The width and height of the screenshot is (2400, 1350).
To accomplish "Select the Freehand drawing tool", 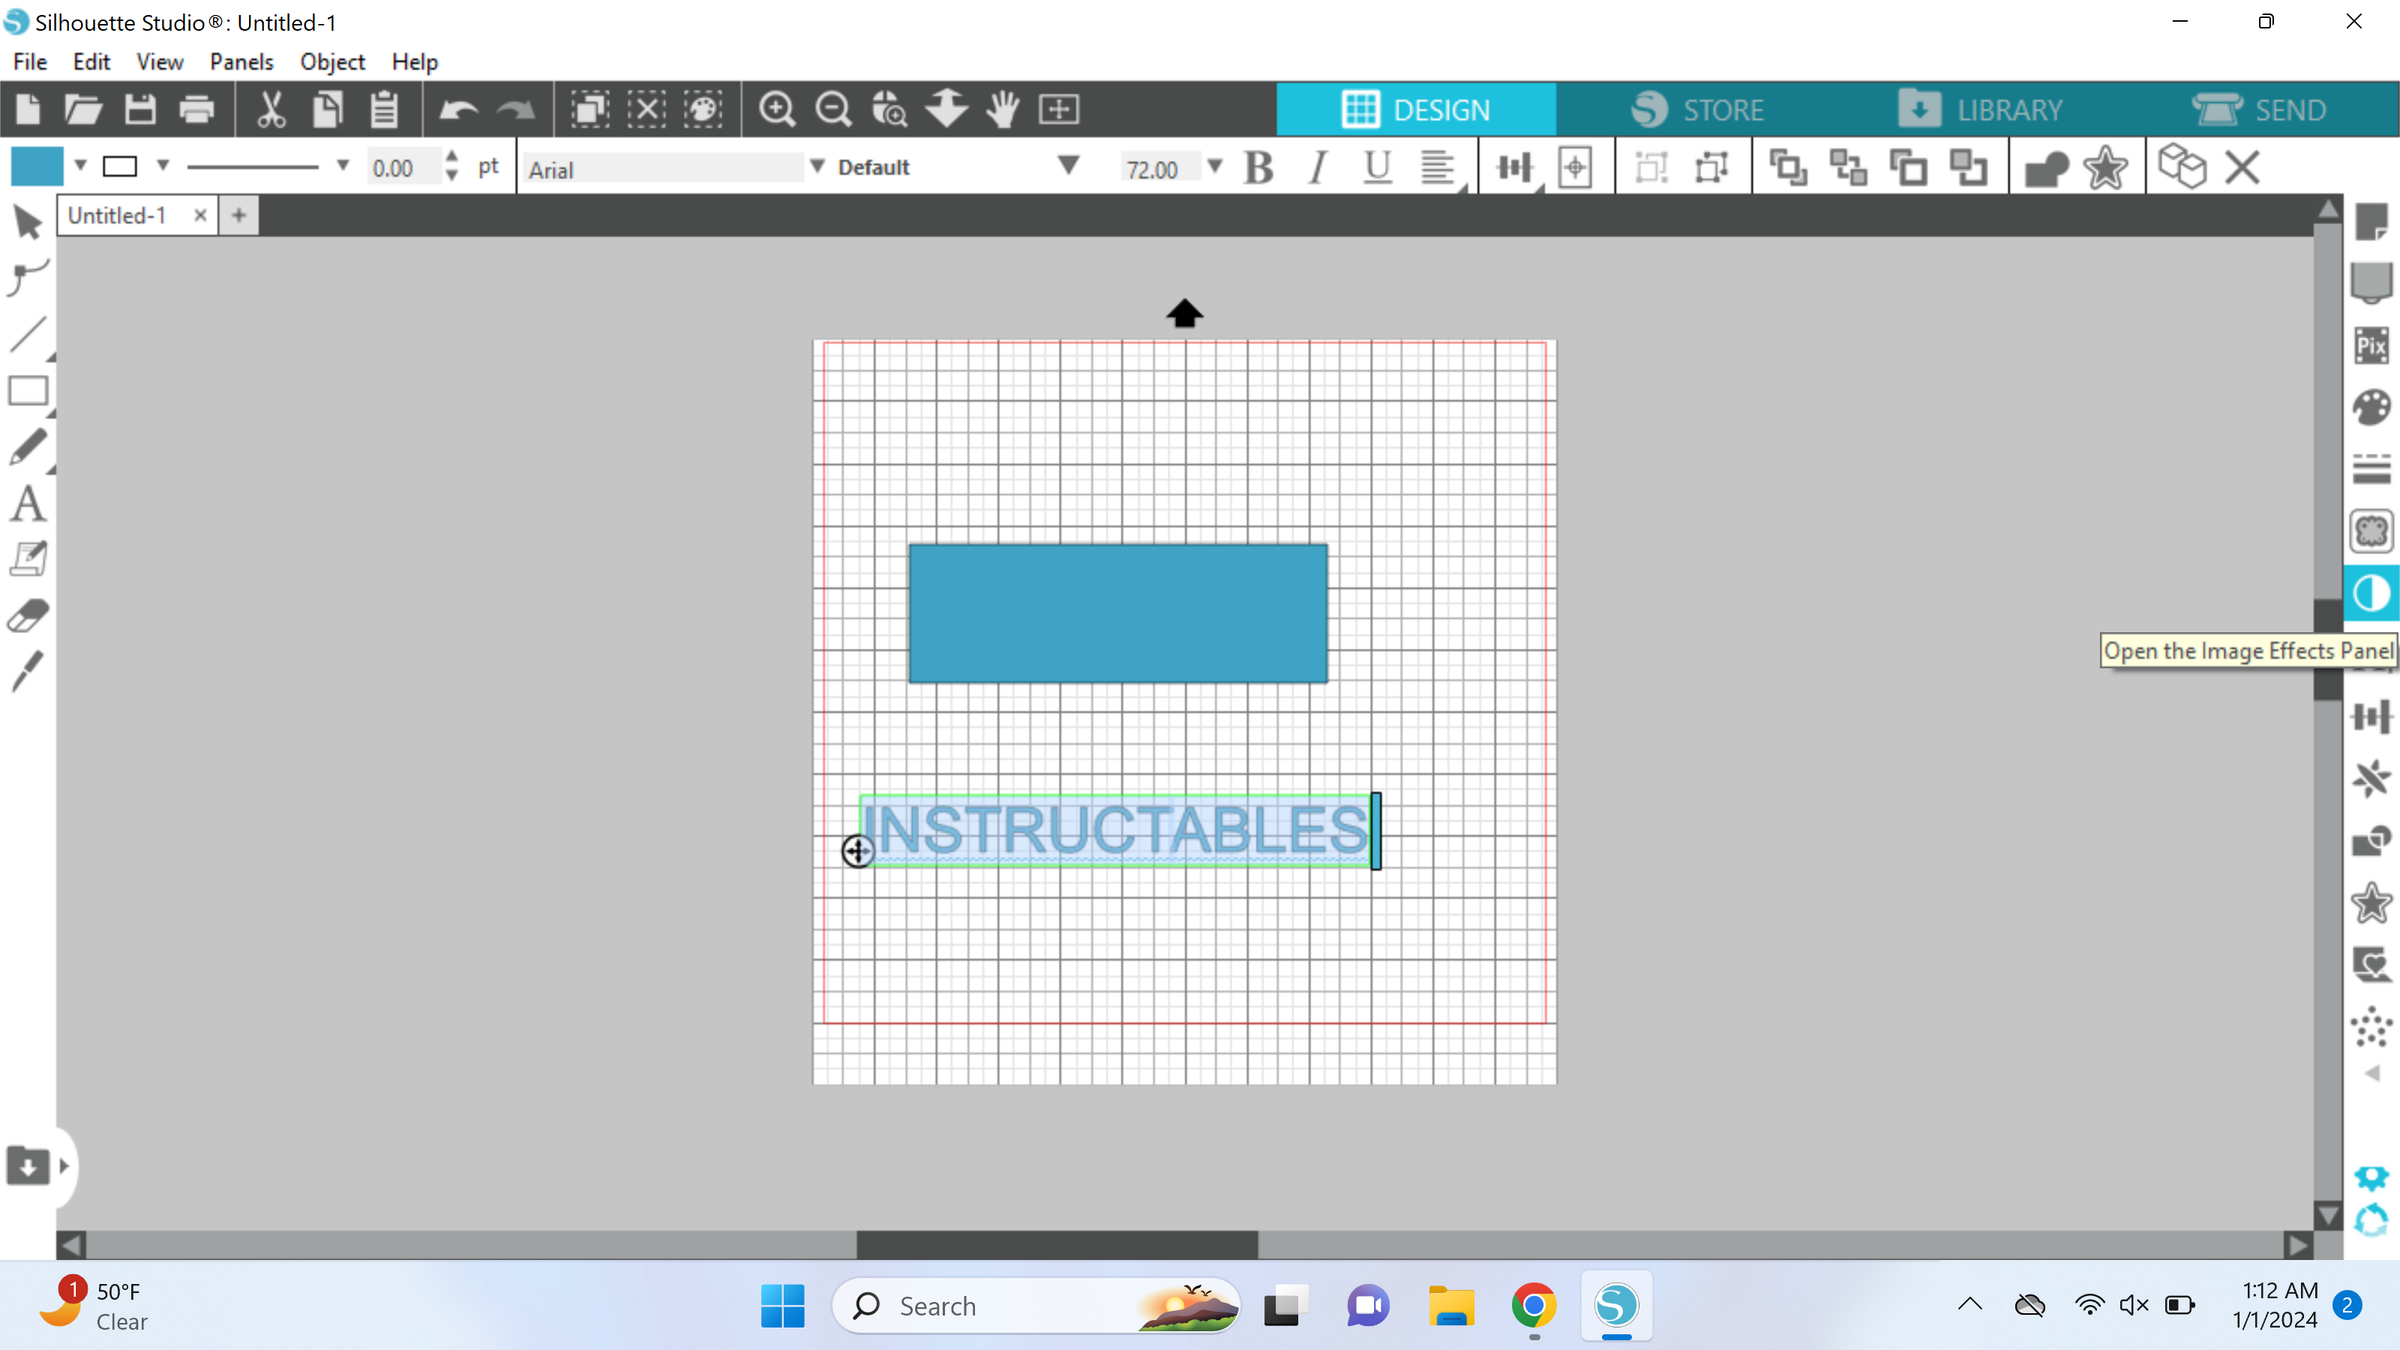I will tap(28, 447).
